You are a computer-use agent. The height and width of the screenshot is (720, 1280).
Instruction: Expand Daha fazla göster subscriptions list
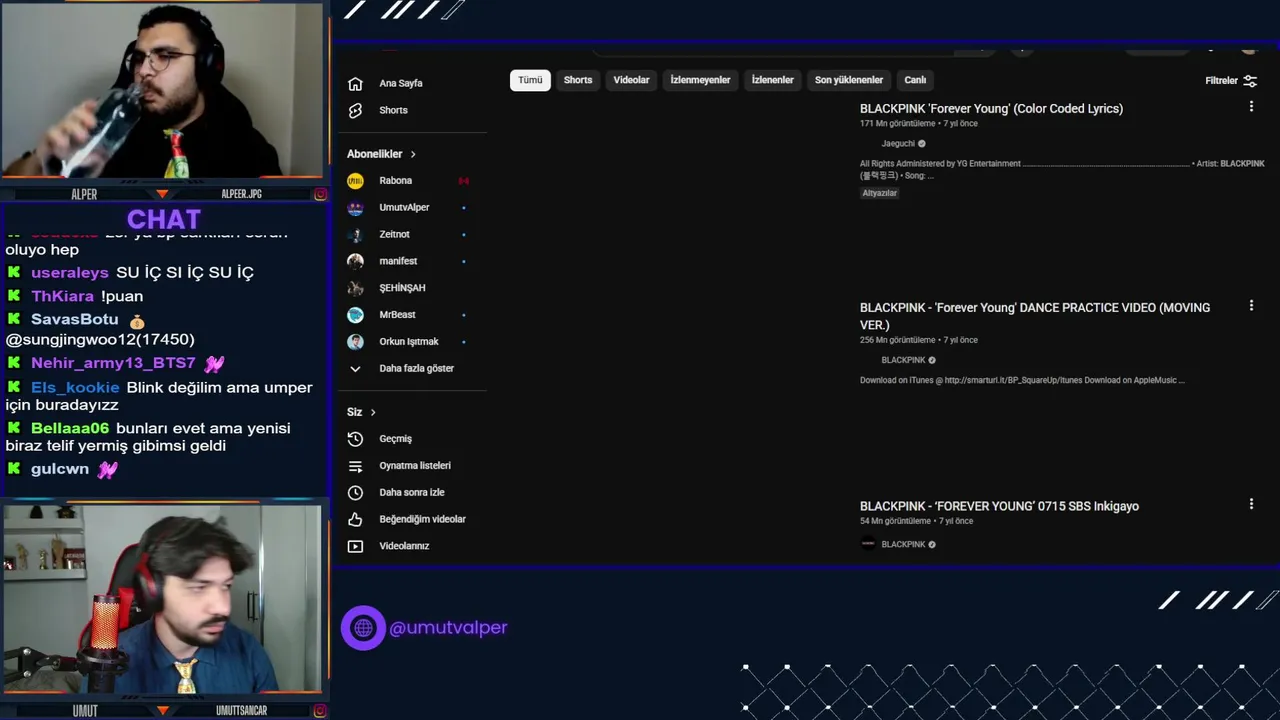coord(400,369)
